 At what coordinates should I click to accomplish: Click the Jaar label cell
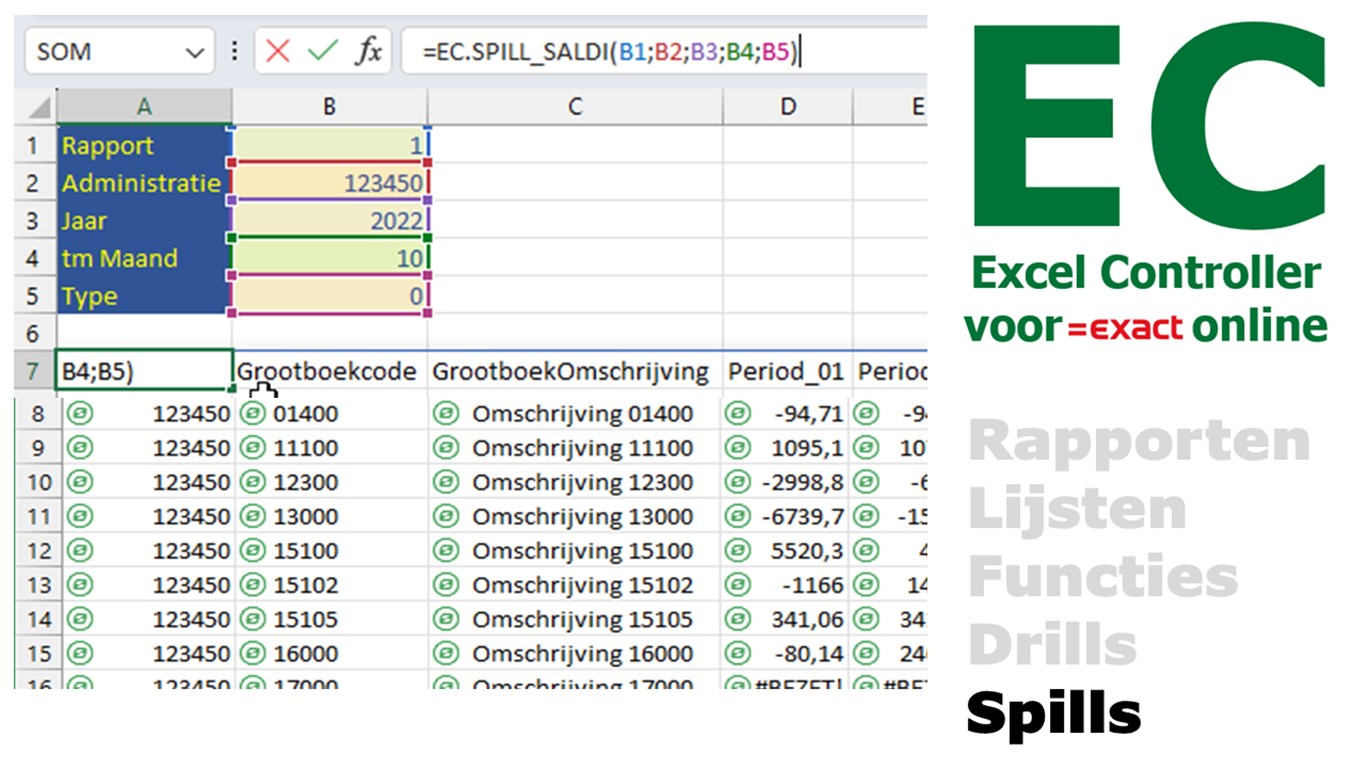(x=145, y=221)
